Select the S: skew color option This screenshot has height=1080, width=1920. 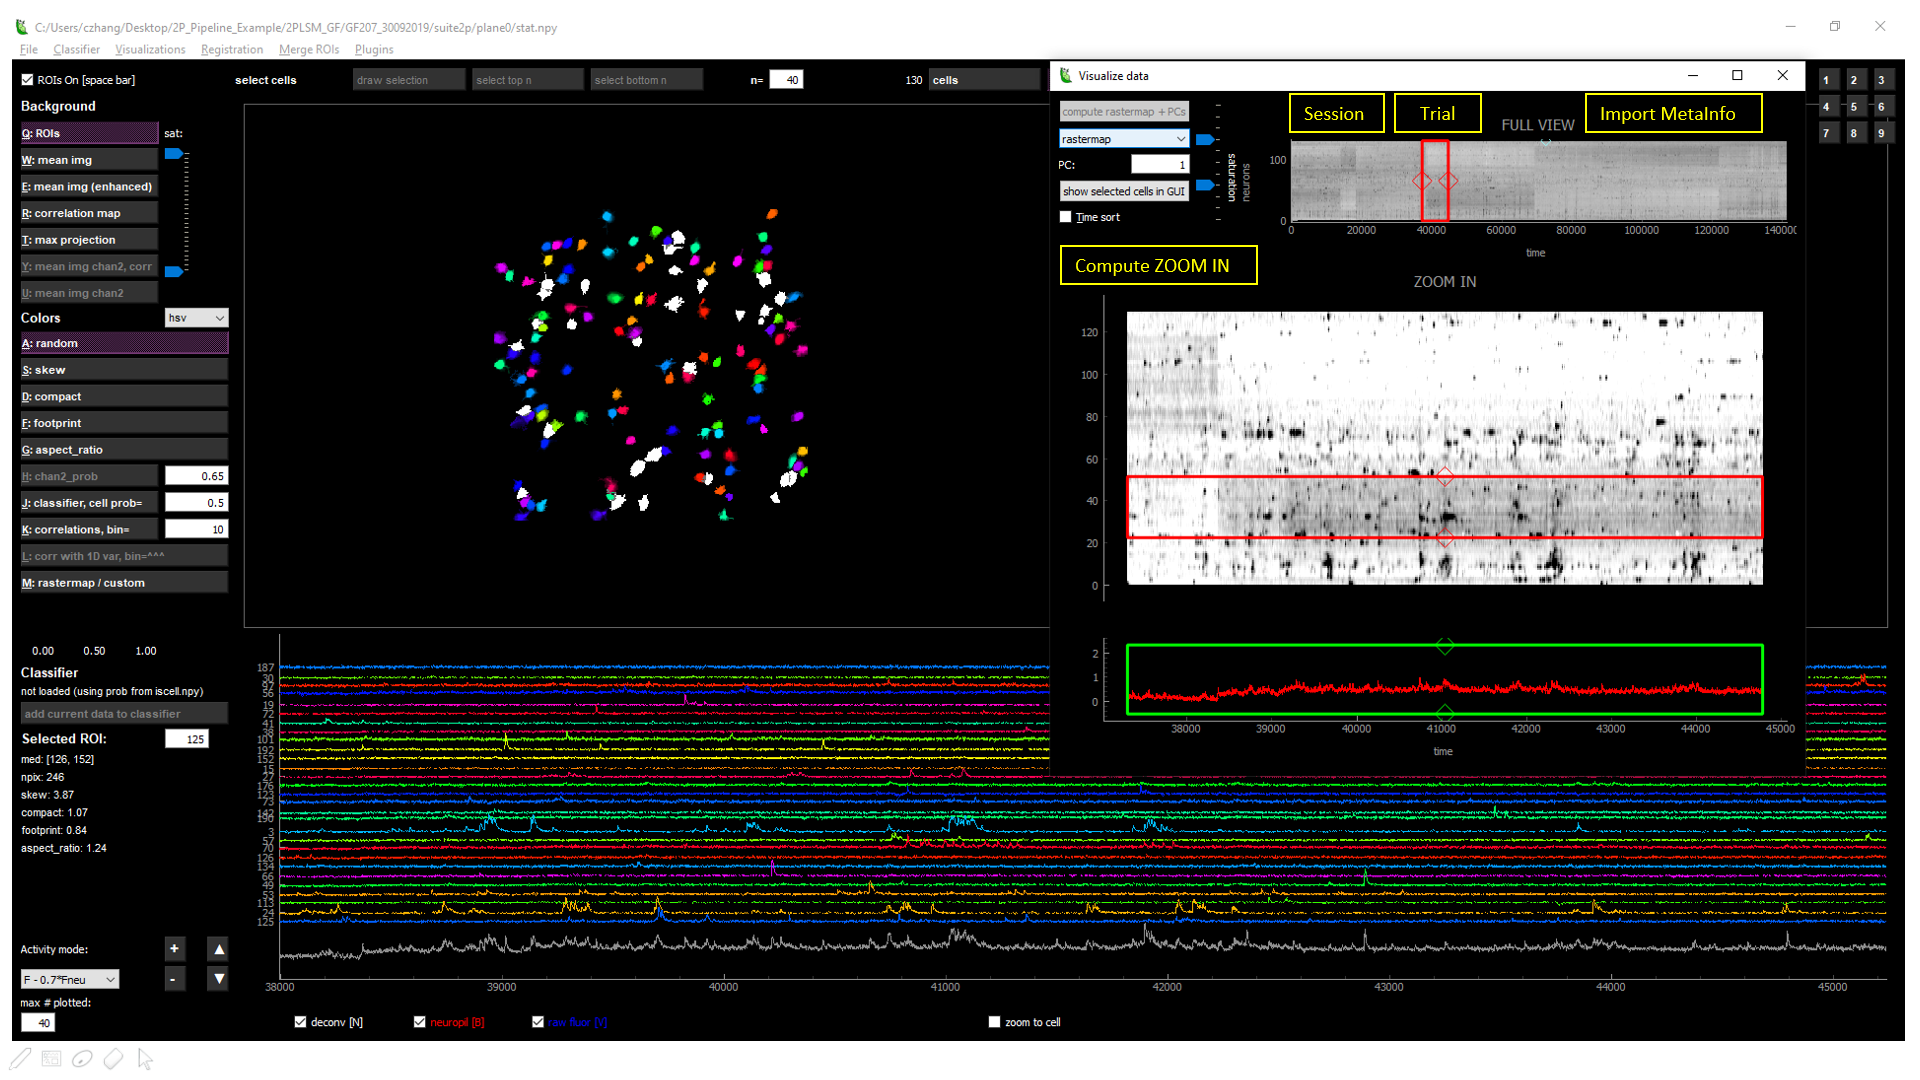pos(124,370)
